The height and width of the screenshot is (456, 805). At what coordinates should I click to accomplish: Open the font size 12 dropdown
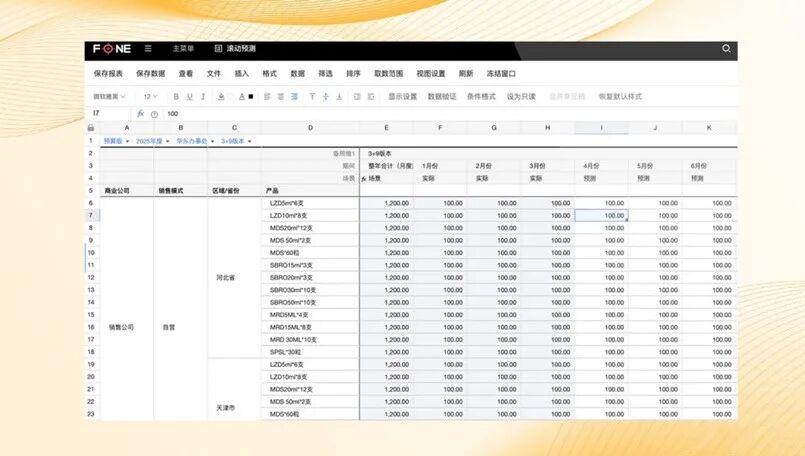pyautogui.click(x=150, y=97)
